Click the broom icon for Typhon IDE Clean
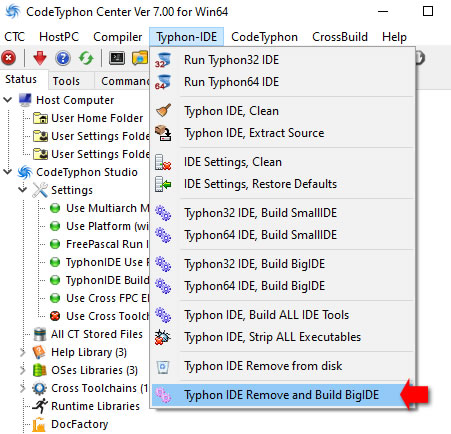This screenshot has height=434, width=451. (x=163, y=111)
